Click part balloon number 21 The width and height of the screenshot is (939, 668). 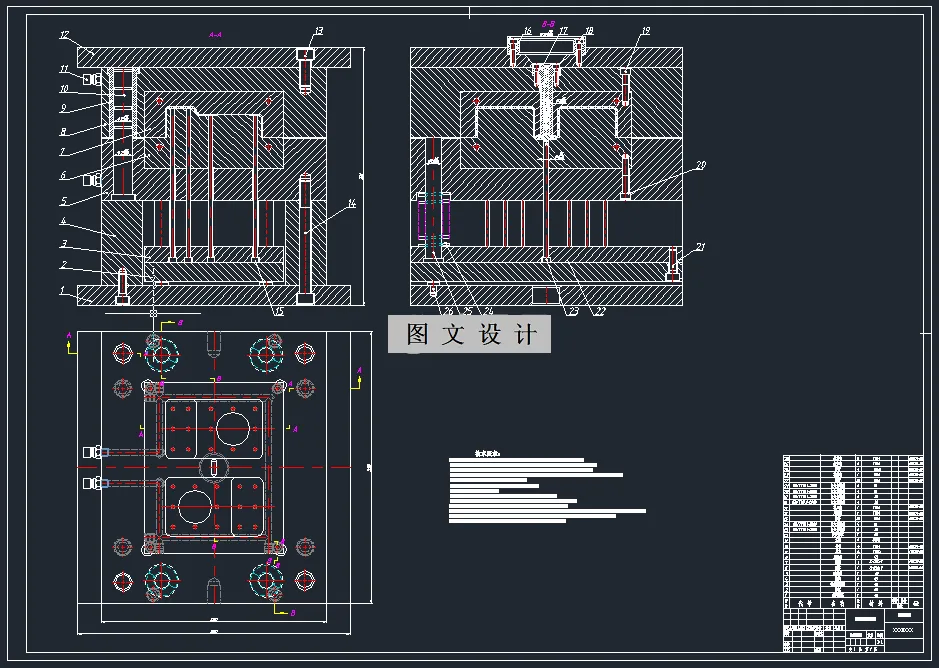tap(701, 246)
